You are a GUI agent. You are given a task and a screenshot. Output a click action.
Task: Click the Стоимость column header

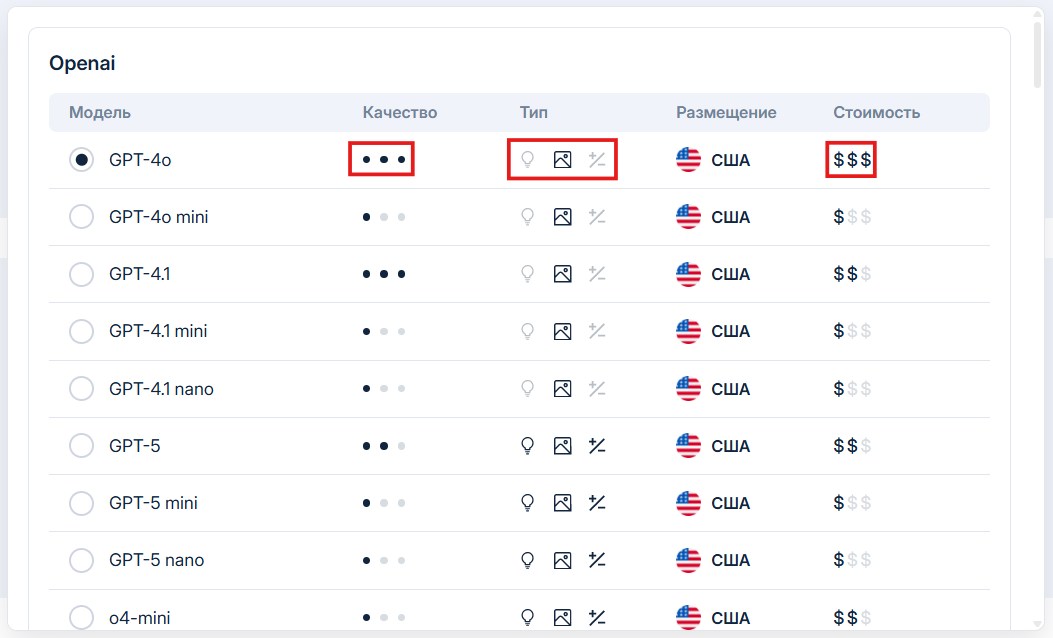click(x=876, y=112)
